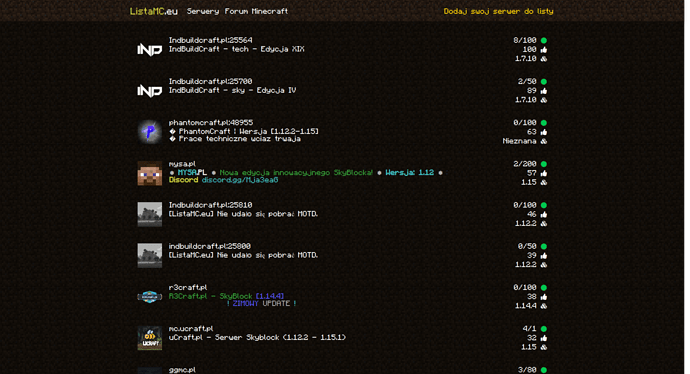Click discord.gg invite text in mysa.pl entry

240,180
